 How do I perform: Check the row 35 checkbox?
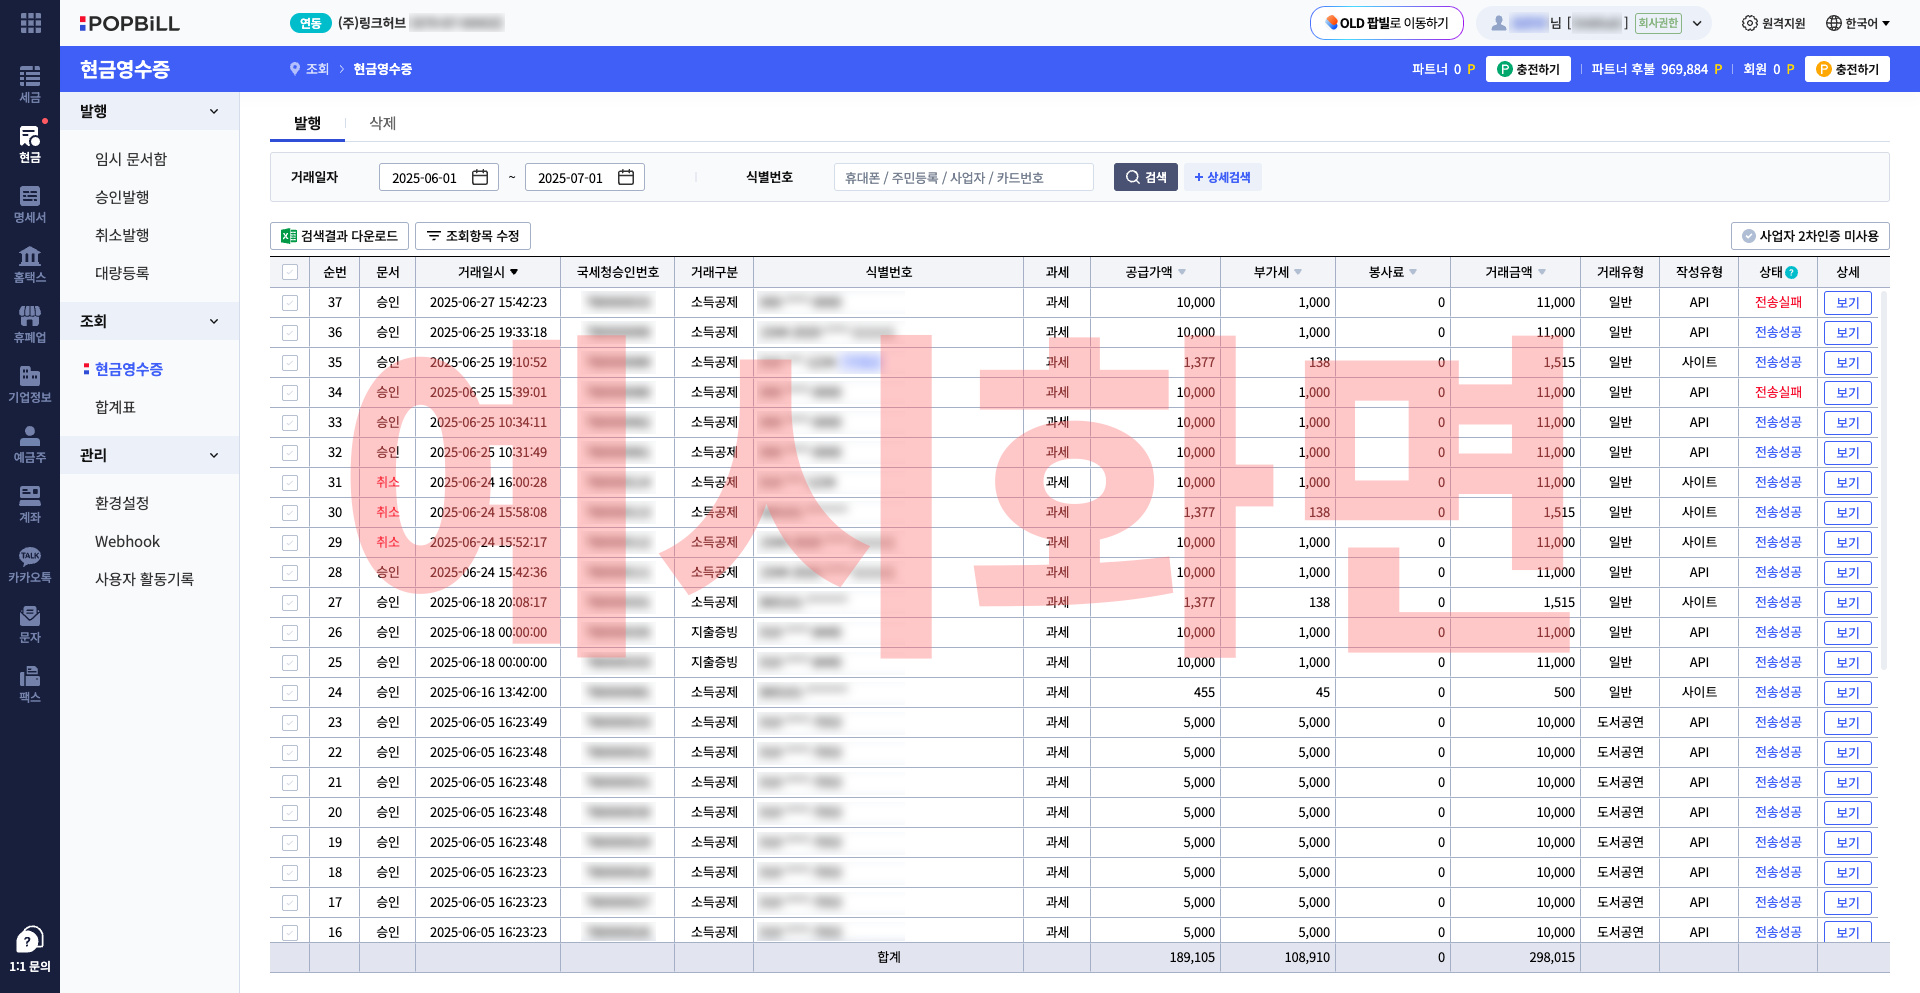pos(290,362)
